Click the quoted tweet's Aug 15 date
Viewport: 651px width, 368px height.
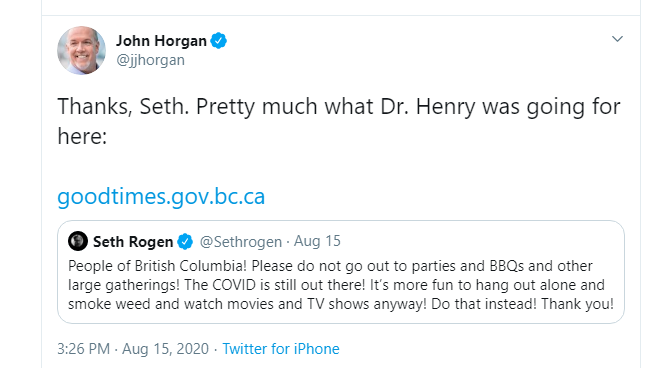point(317,241)
